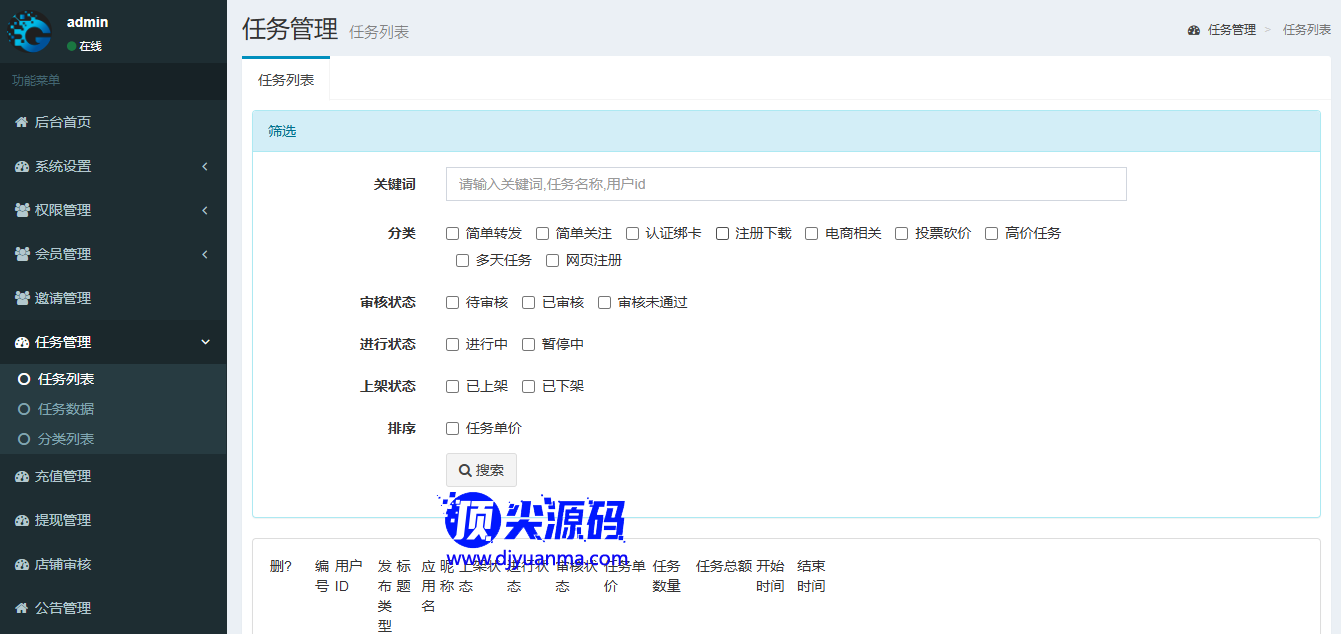Viewport: 1341px width, 634px height.
Task: Click the users icon beside 邀请管理
Action: [21, 298]
